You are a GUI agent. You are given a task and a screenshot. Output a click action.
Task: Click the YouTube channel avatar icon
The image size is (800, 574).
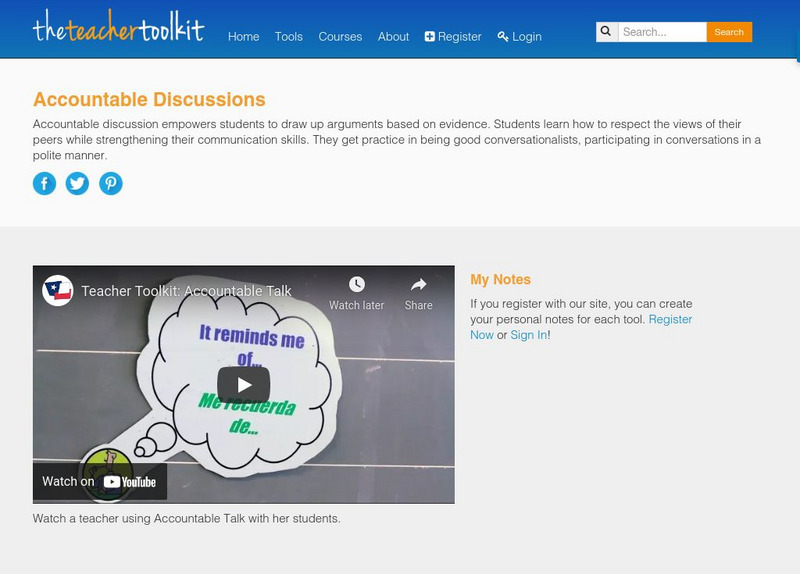58,291
